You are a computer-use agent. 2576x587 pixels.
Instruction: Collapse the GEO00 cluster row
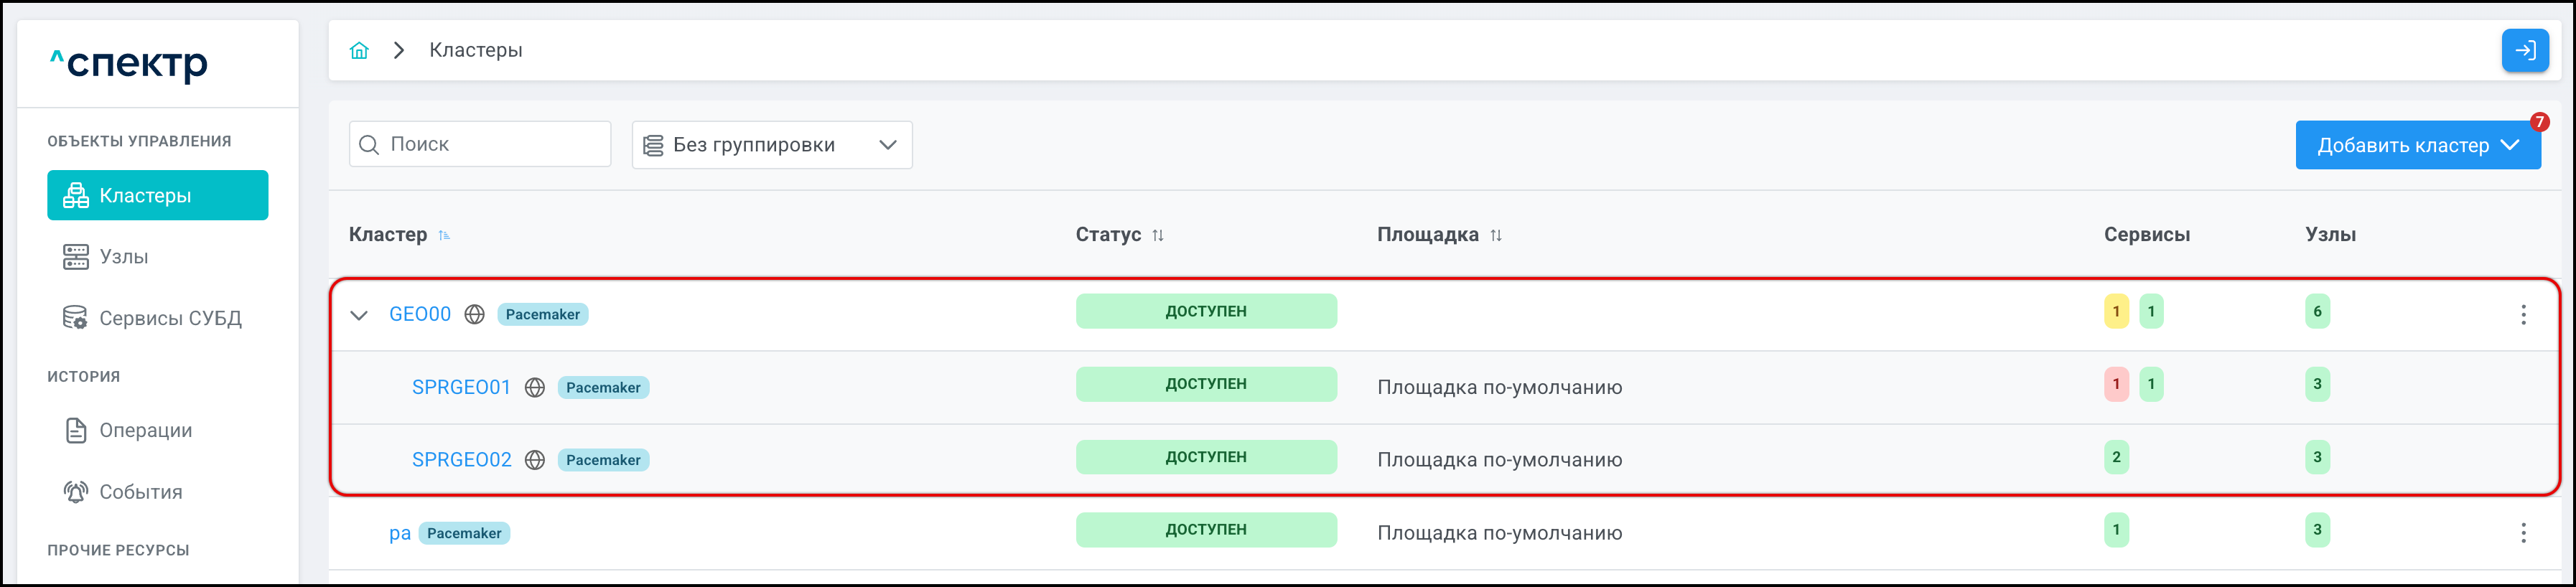point(359,315)
